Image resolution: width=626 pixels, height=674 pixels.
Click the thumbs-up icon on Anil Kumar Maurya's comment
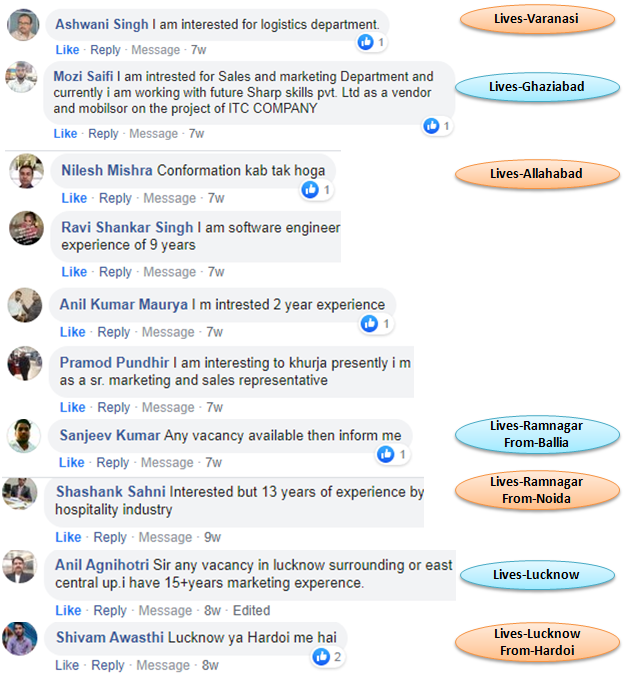pos(369,324)
